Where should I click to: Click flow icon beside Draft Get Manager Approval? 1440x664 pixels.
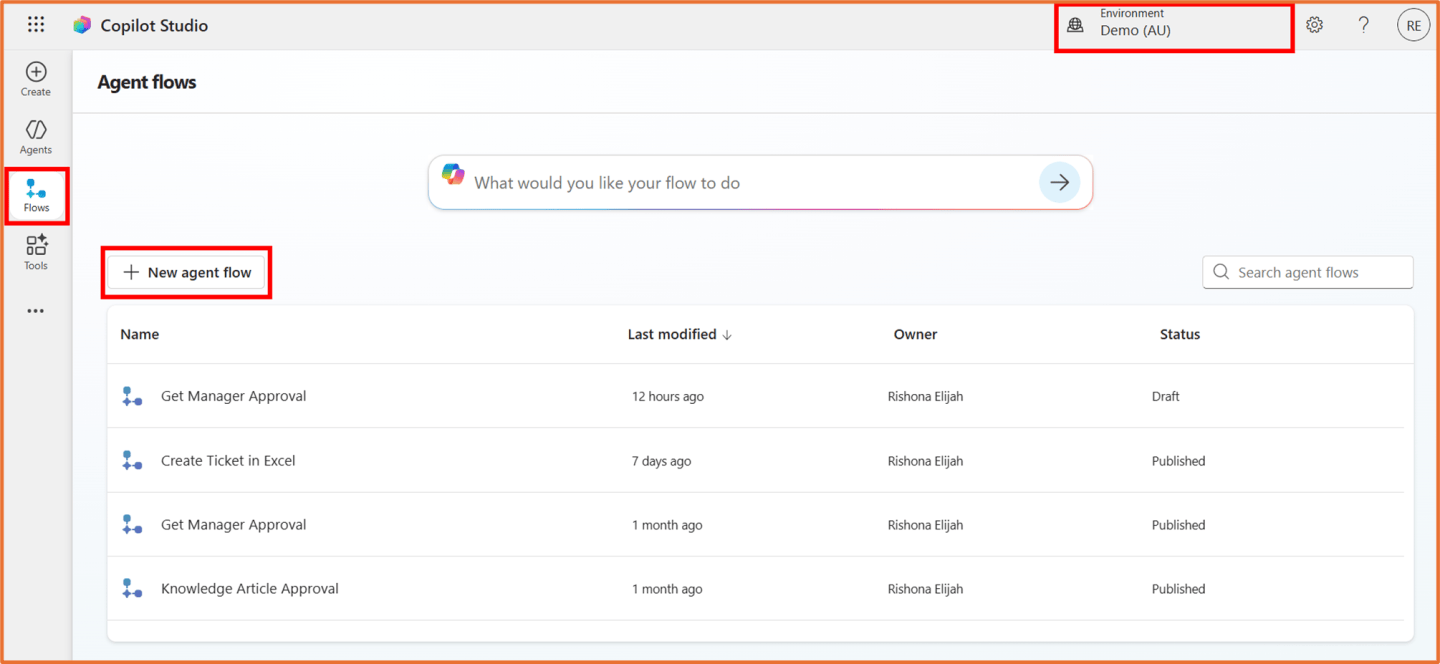[132, 396]
